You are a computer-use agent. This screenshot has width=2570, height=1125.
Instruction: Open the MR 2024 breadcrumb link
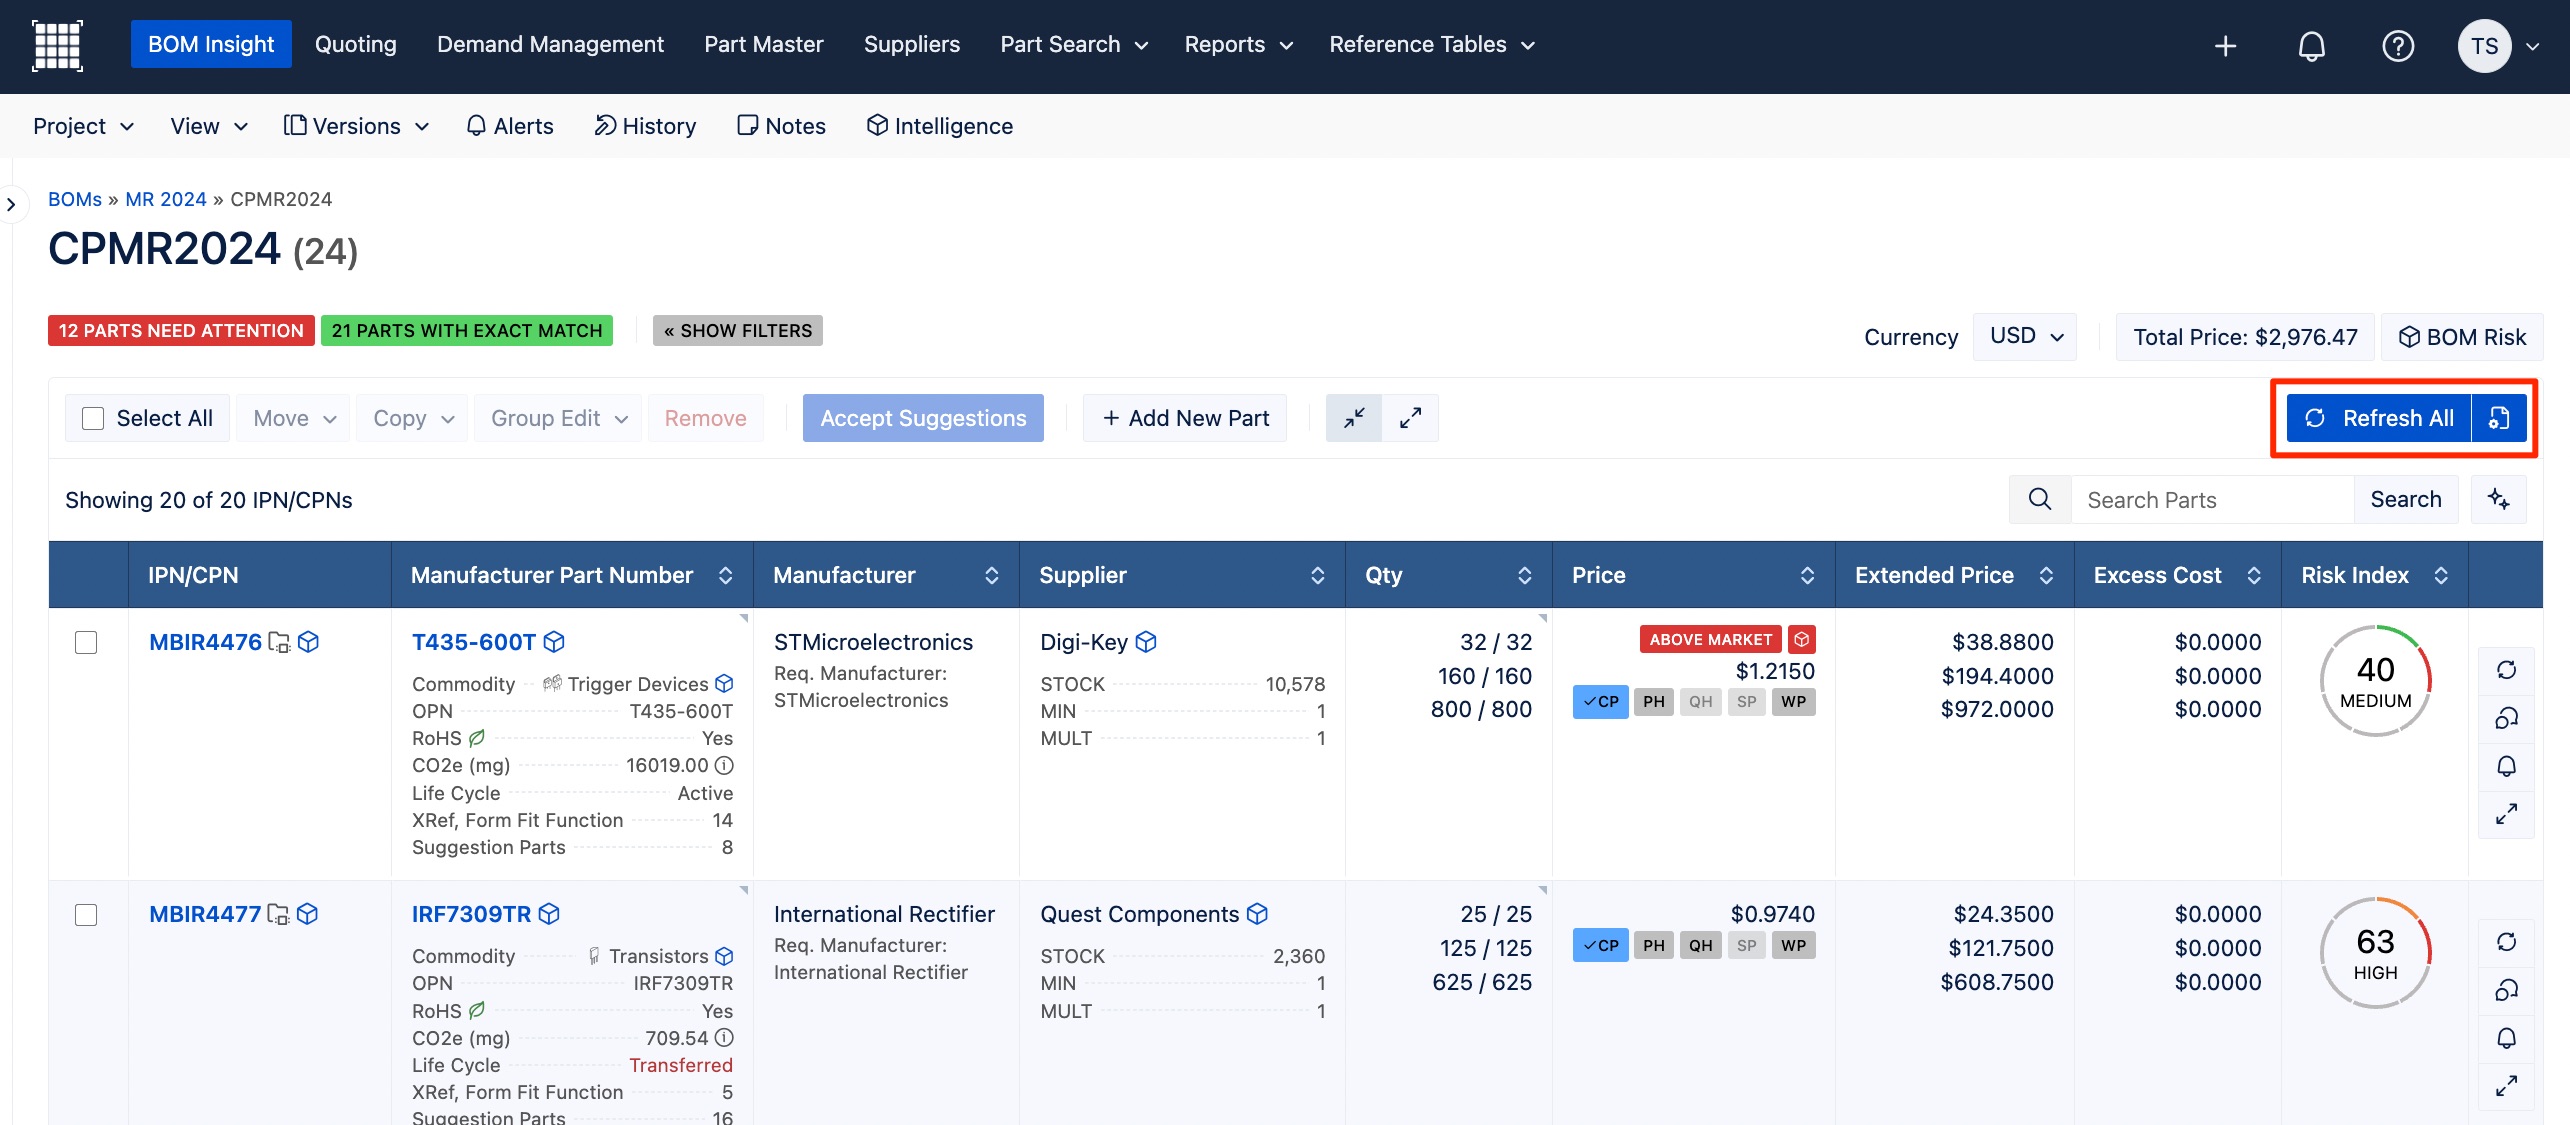pos(166,199)
